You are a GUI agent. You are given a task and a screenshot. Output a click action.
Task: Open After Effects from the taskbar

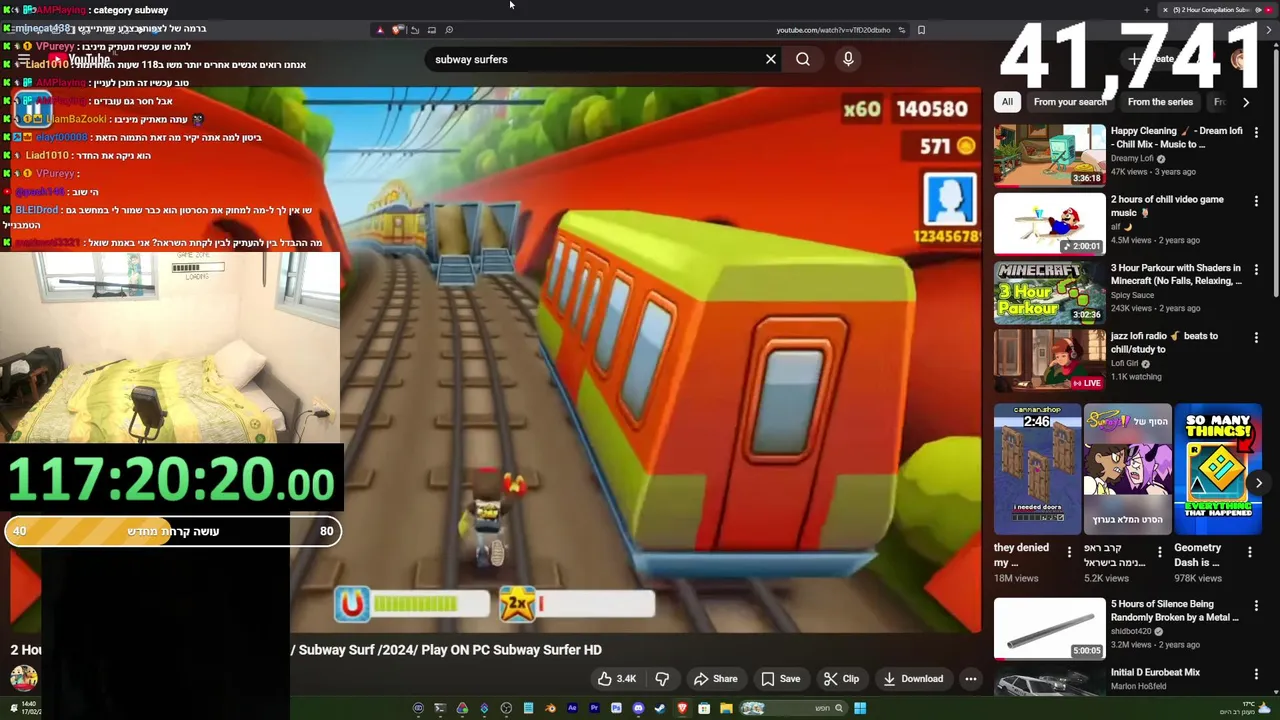(572, 708)
